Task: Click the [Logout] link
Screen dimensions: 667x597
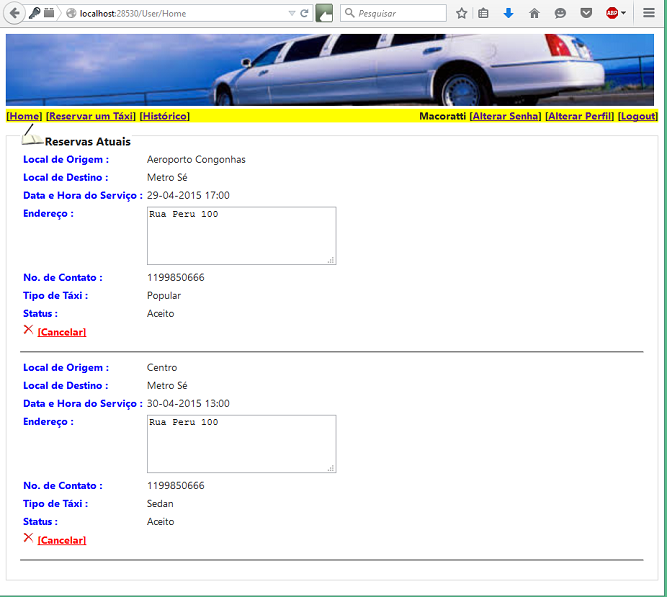Action: coord(638,116)
